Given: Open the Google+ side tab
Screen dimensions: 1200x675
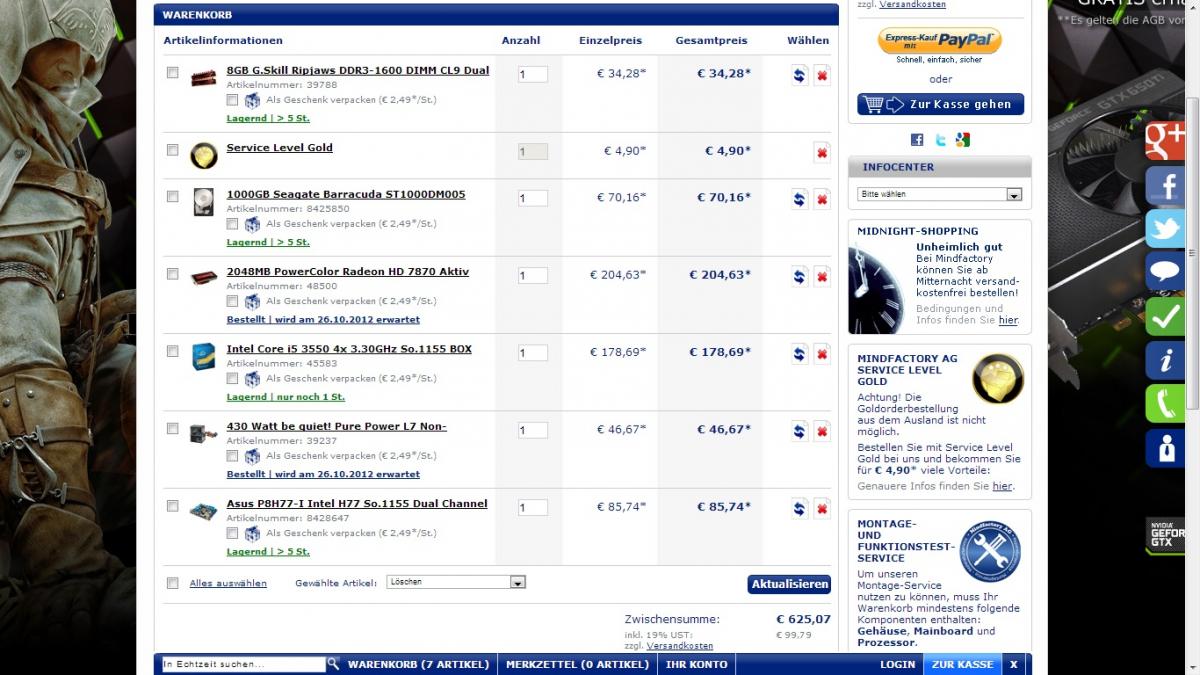Looking at the screenshot, I should pos(1165,141).
